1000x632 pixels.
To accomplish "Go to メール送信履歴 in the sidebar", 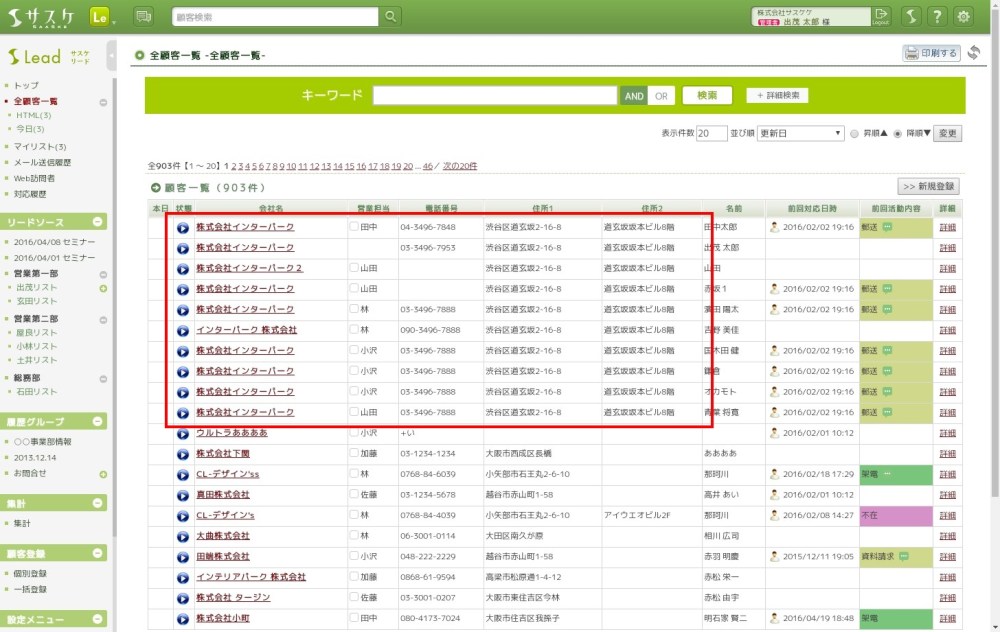I will (43, 162).
